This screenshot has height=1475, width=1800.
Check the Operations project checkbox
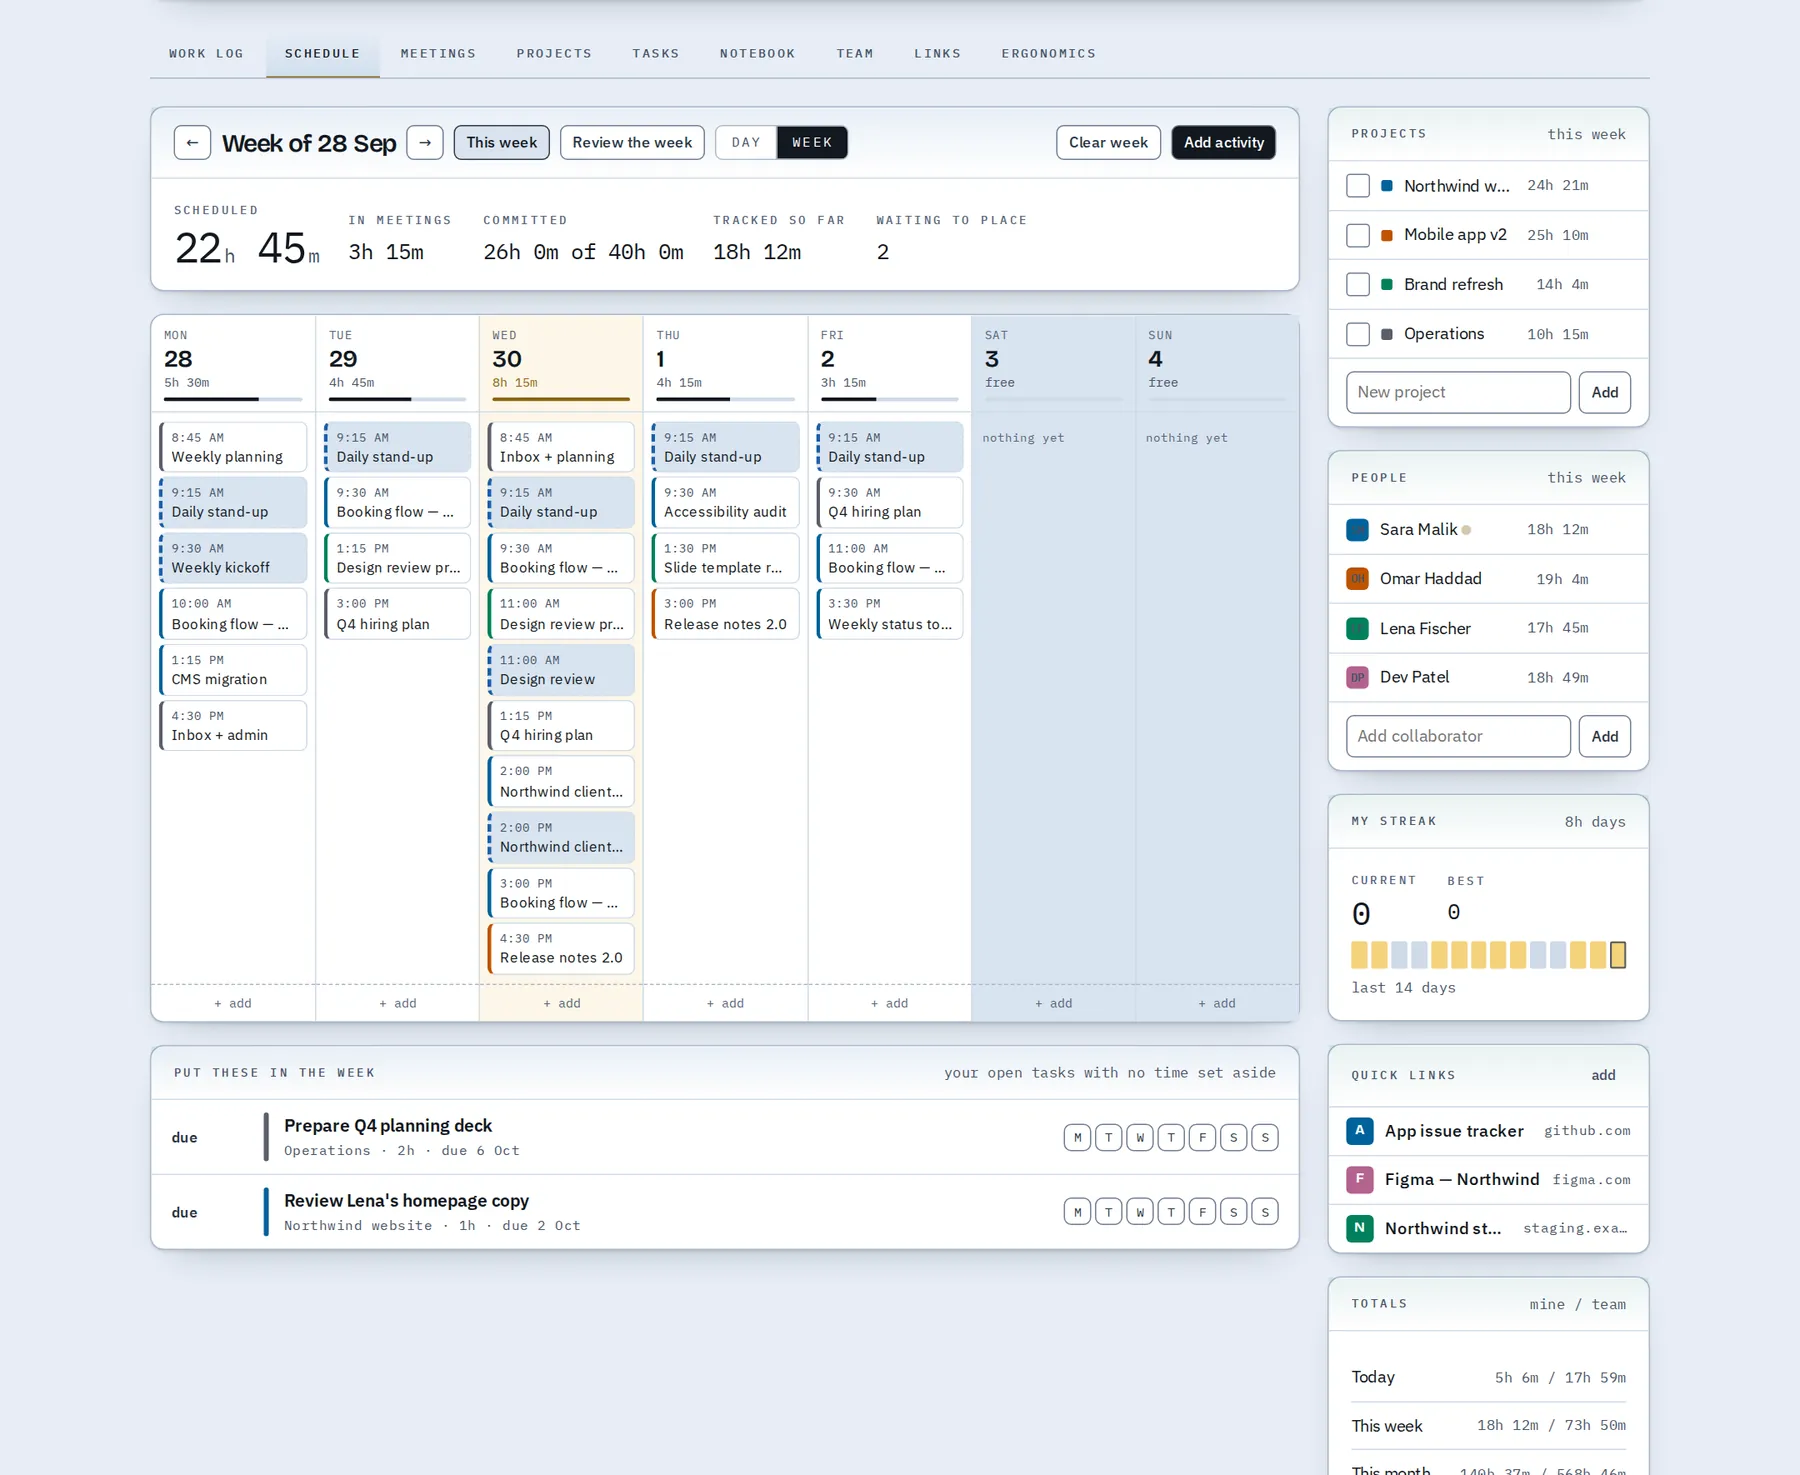point(1358,334)
